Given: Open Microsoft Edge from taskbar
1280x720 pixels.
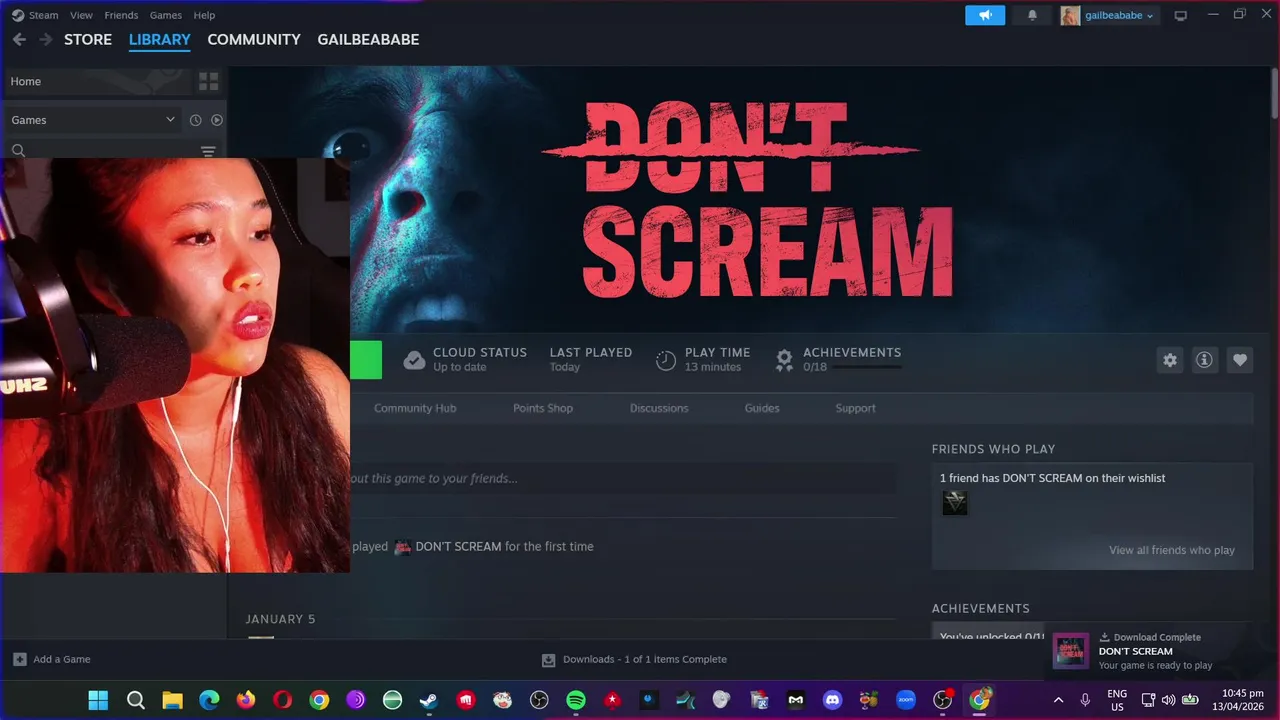Looking at the screenshot, I should pos(209,700).
